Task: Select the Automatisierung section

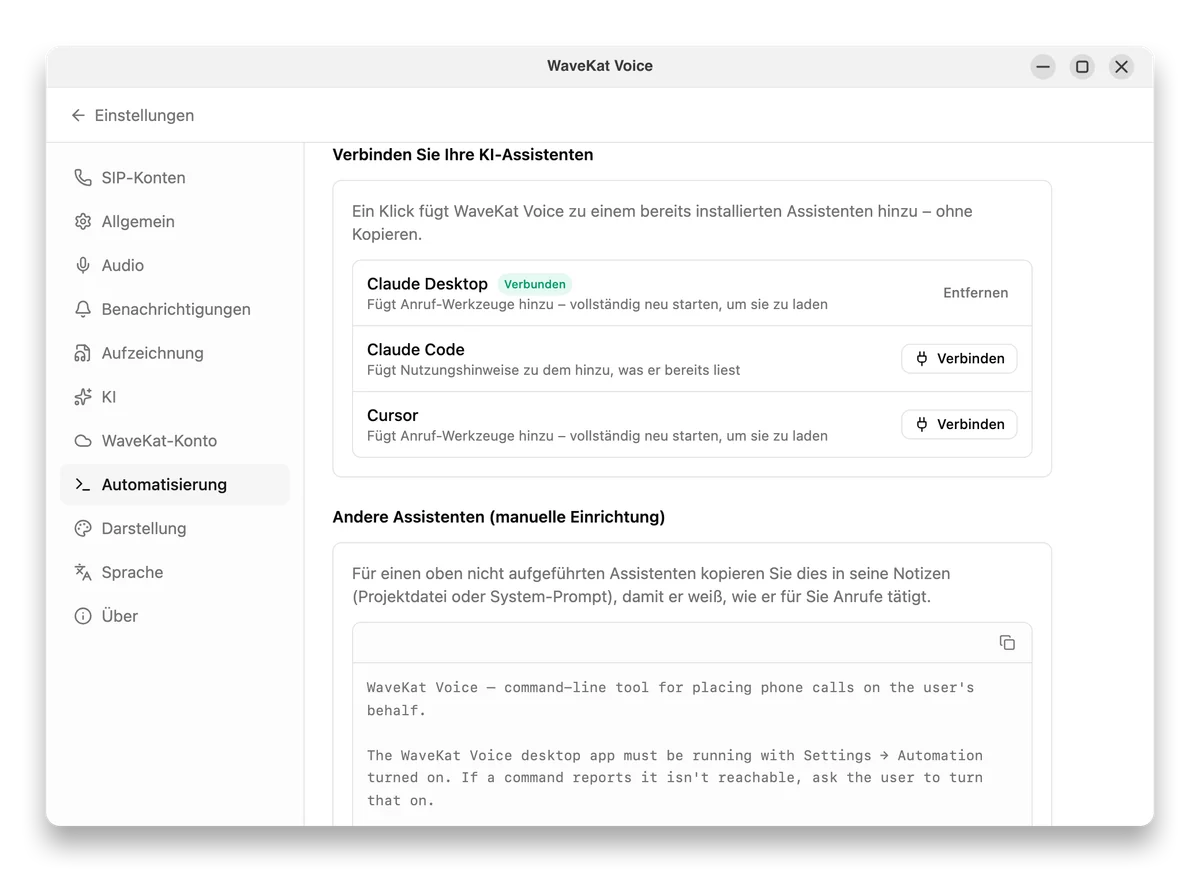Action: [x=175, y=485]
